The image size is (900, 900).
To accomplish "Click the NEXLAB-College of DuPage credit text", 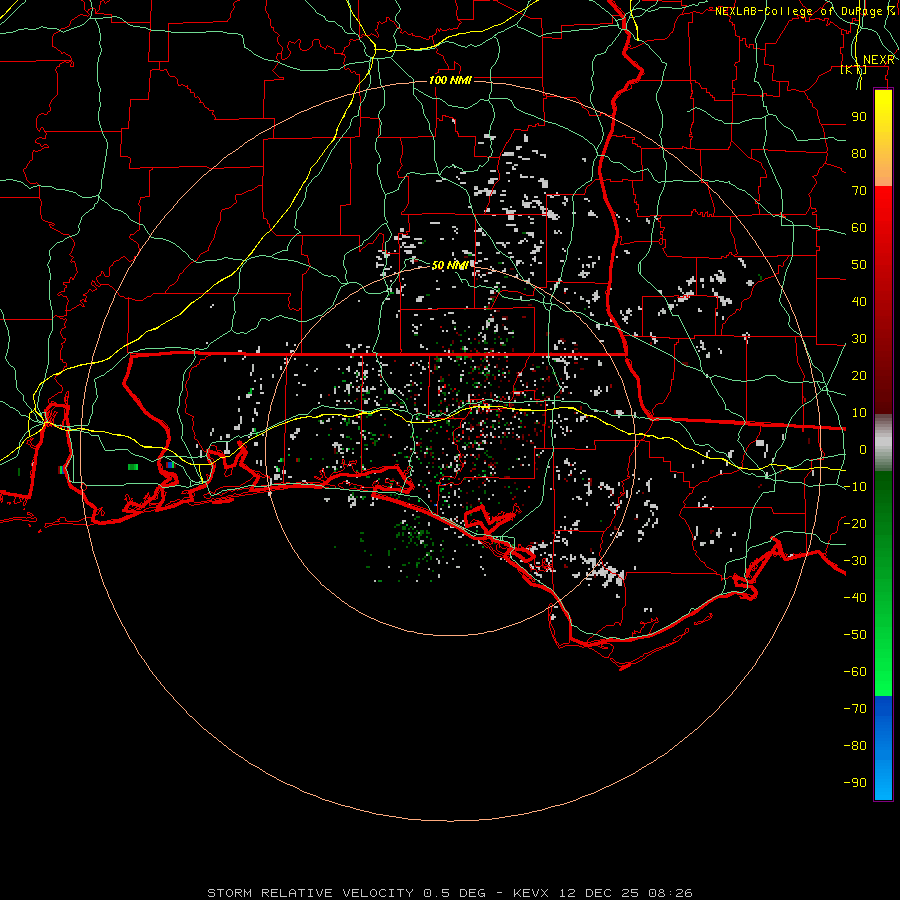I will coord(805,11).
